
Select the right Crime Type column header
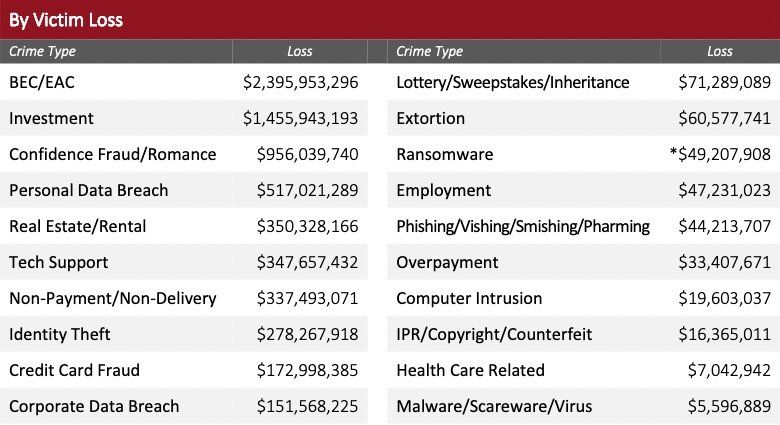(429, 51)
